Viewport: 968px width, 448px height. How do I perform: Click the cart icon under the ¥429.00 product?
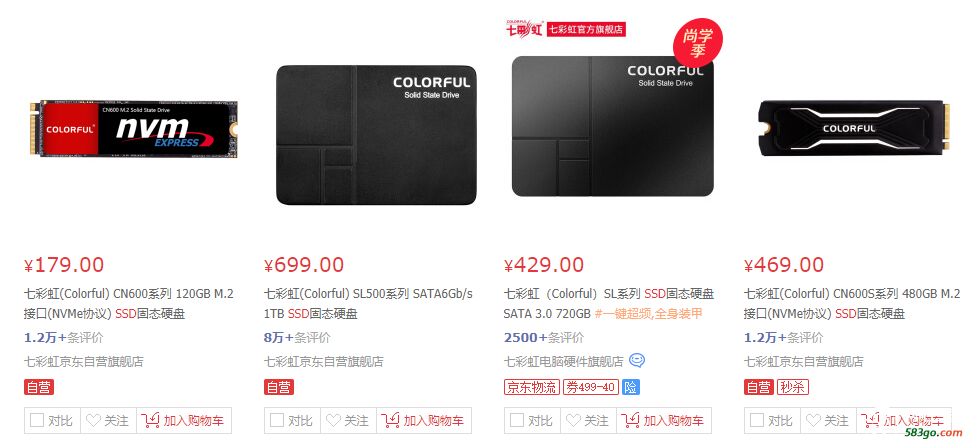point(630,421)
